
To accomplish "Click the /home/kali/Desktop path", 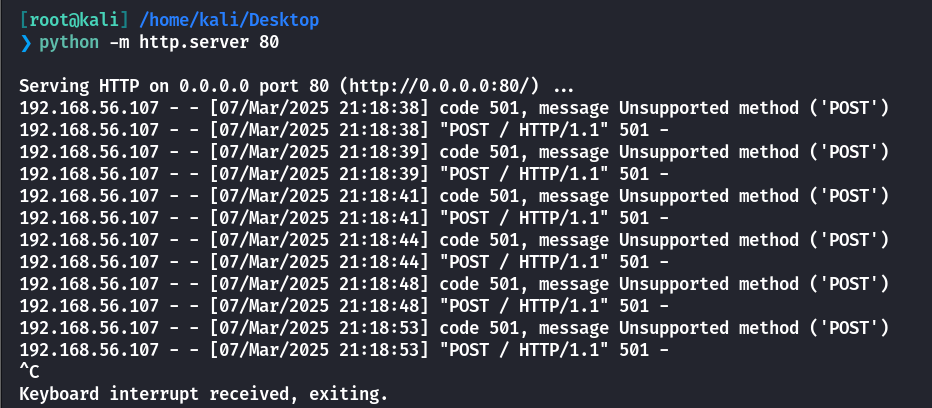I will (x=229, y=20).
